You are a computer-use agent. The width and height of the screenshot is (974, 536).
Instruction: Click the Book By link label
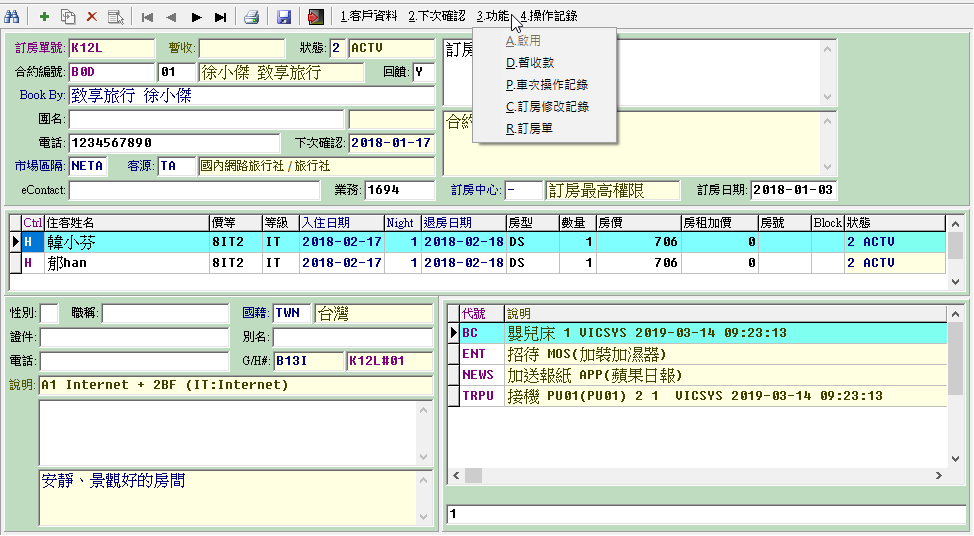[42, 96]
